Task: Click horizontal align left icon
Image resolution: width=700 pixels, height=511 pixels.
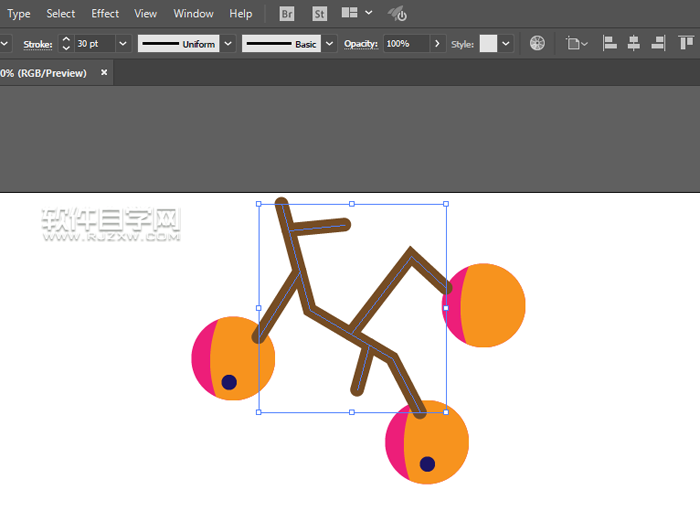Action: [609, 44]
